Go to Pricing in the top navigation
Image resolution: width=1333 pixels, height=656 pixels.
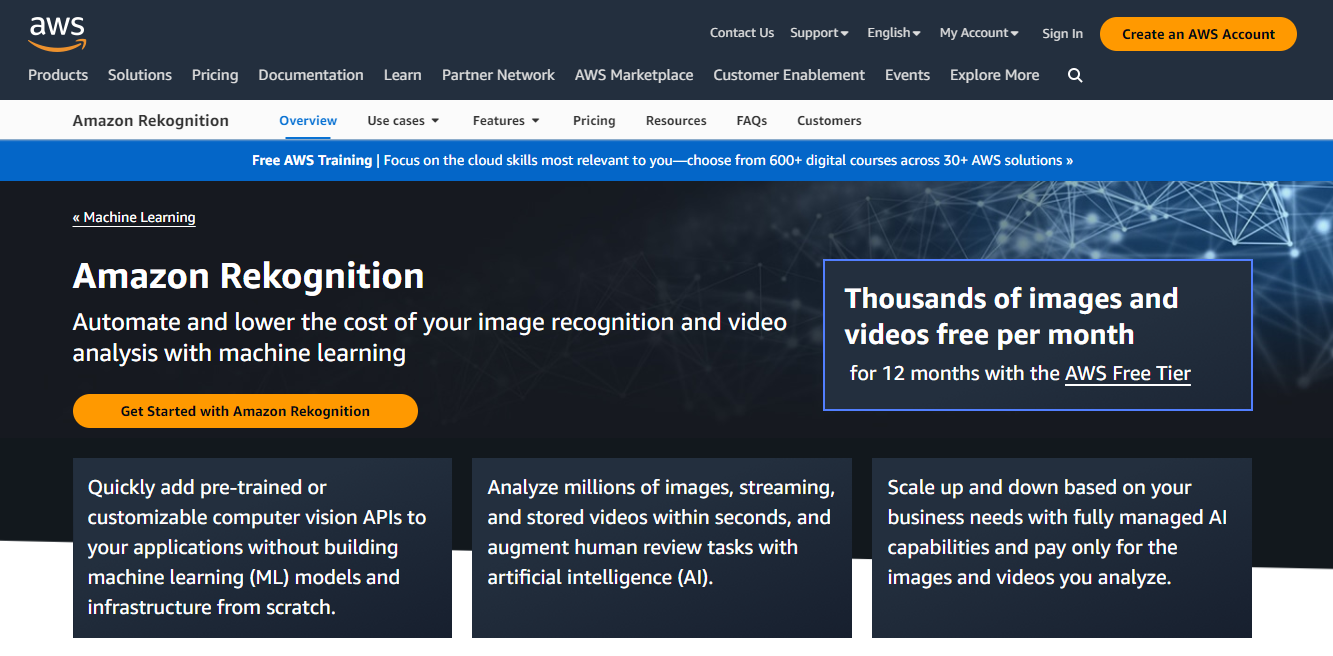click(215, 75)
